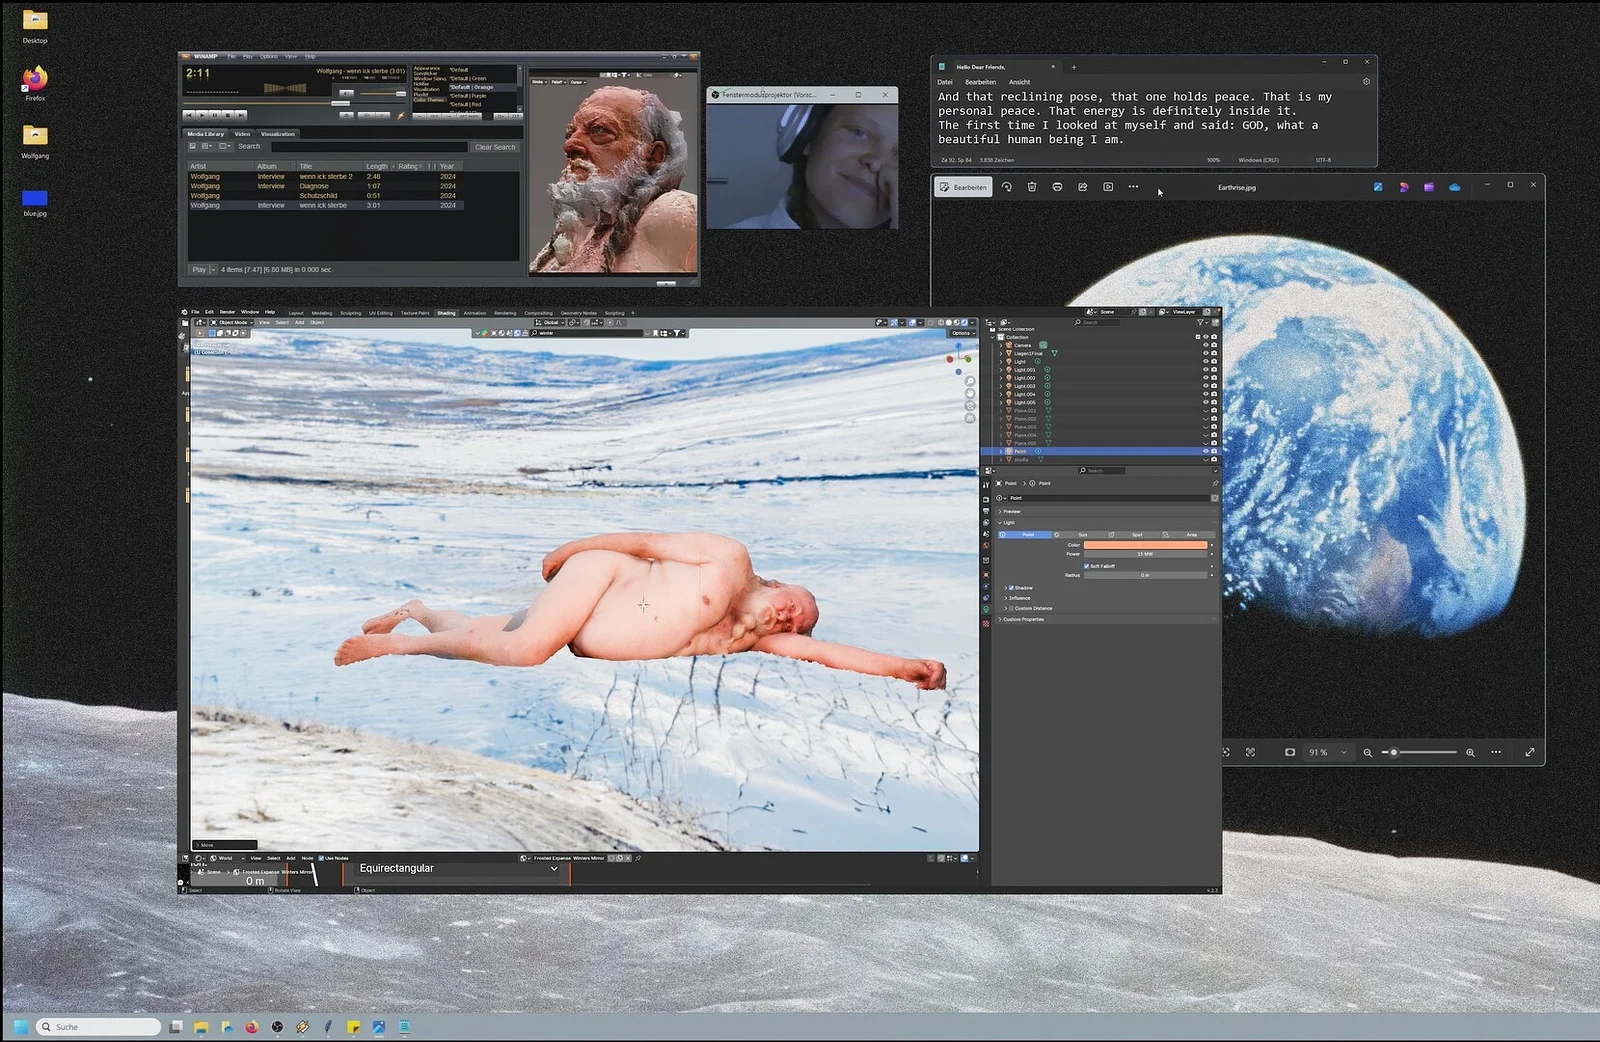Viewport: 1600px width, 1042px height.
Task: Click the zoom in magnifier in Photos
Action: pyautogui.click(x=1470, y=752)
